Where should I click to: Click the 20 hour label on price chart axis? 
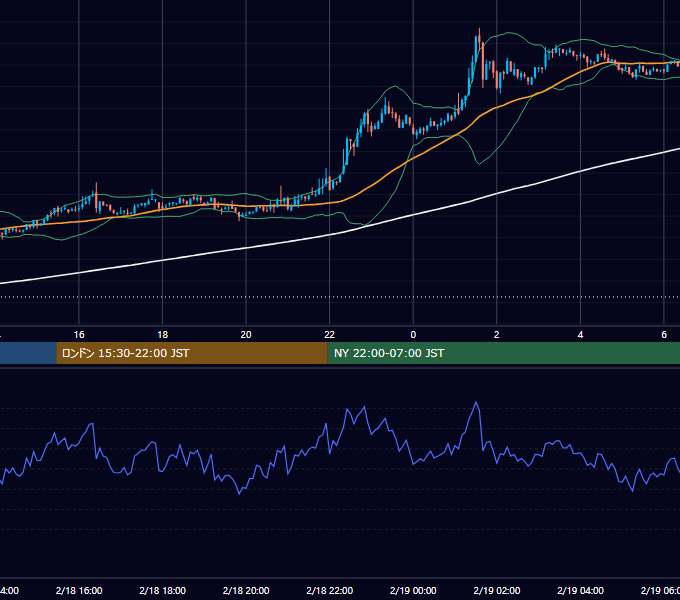(246, 335)
